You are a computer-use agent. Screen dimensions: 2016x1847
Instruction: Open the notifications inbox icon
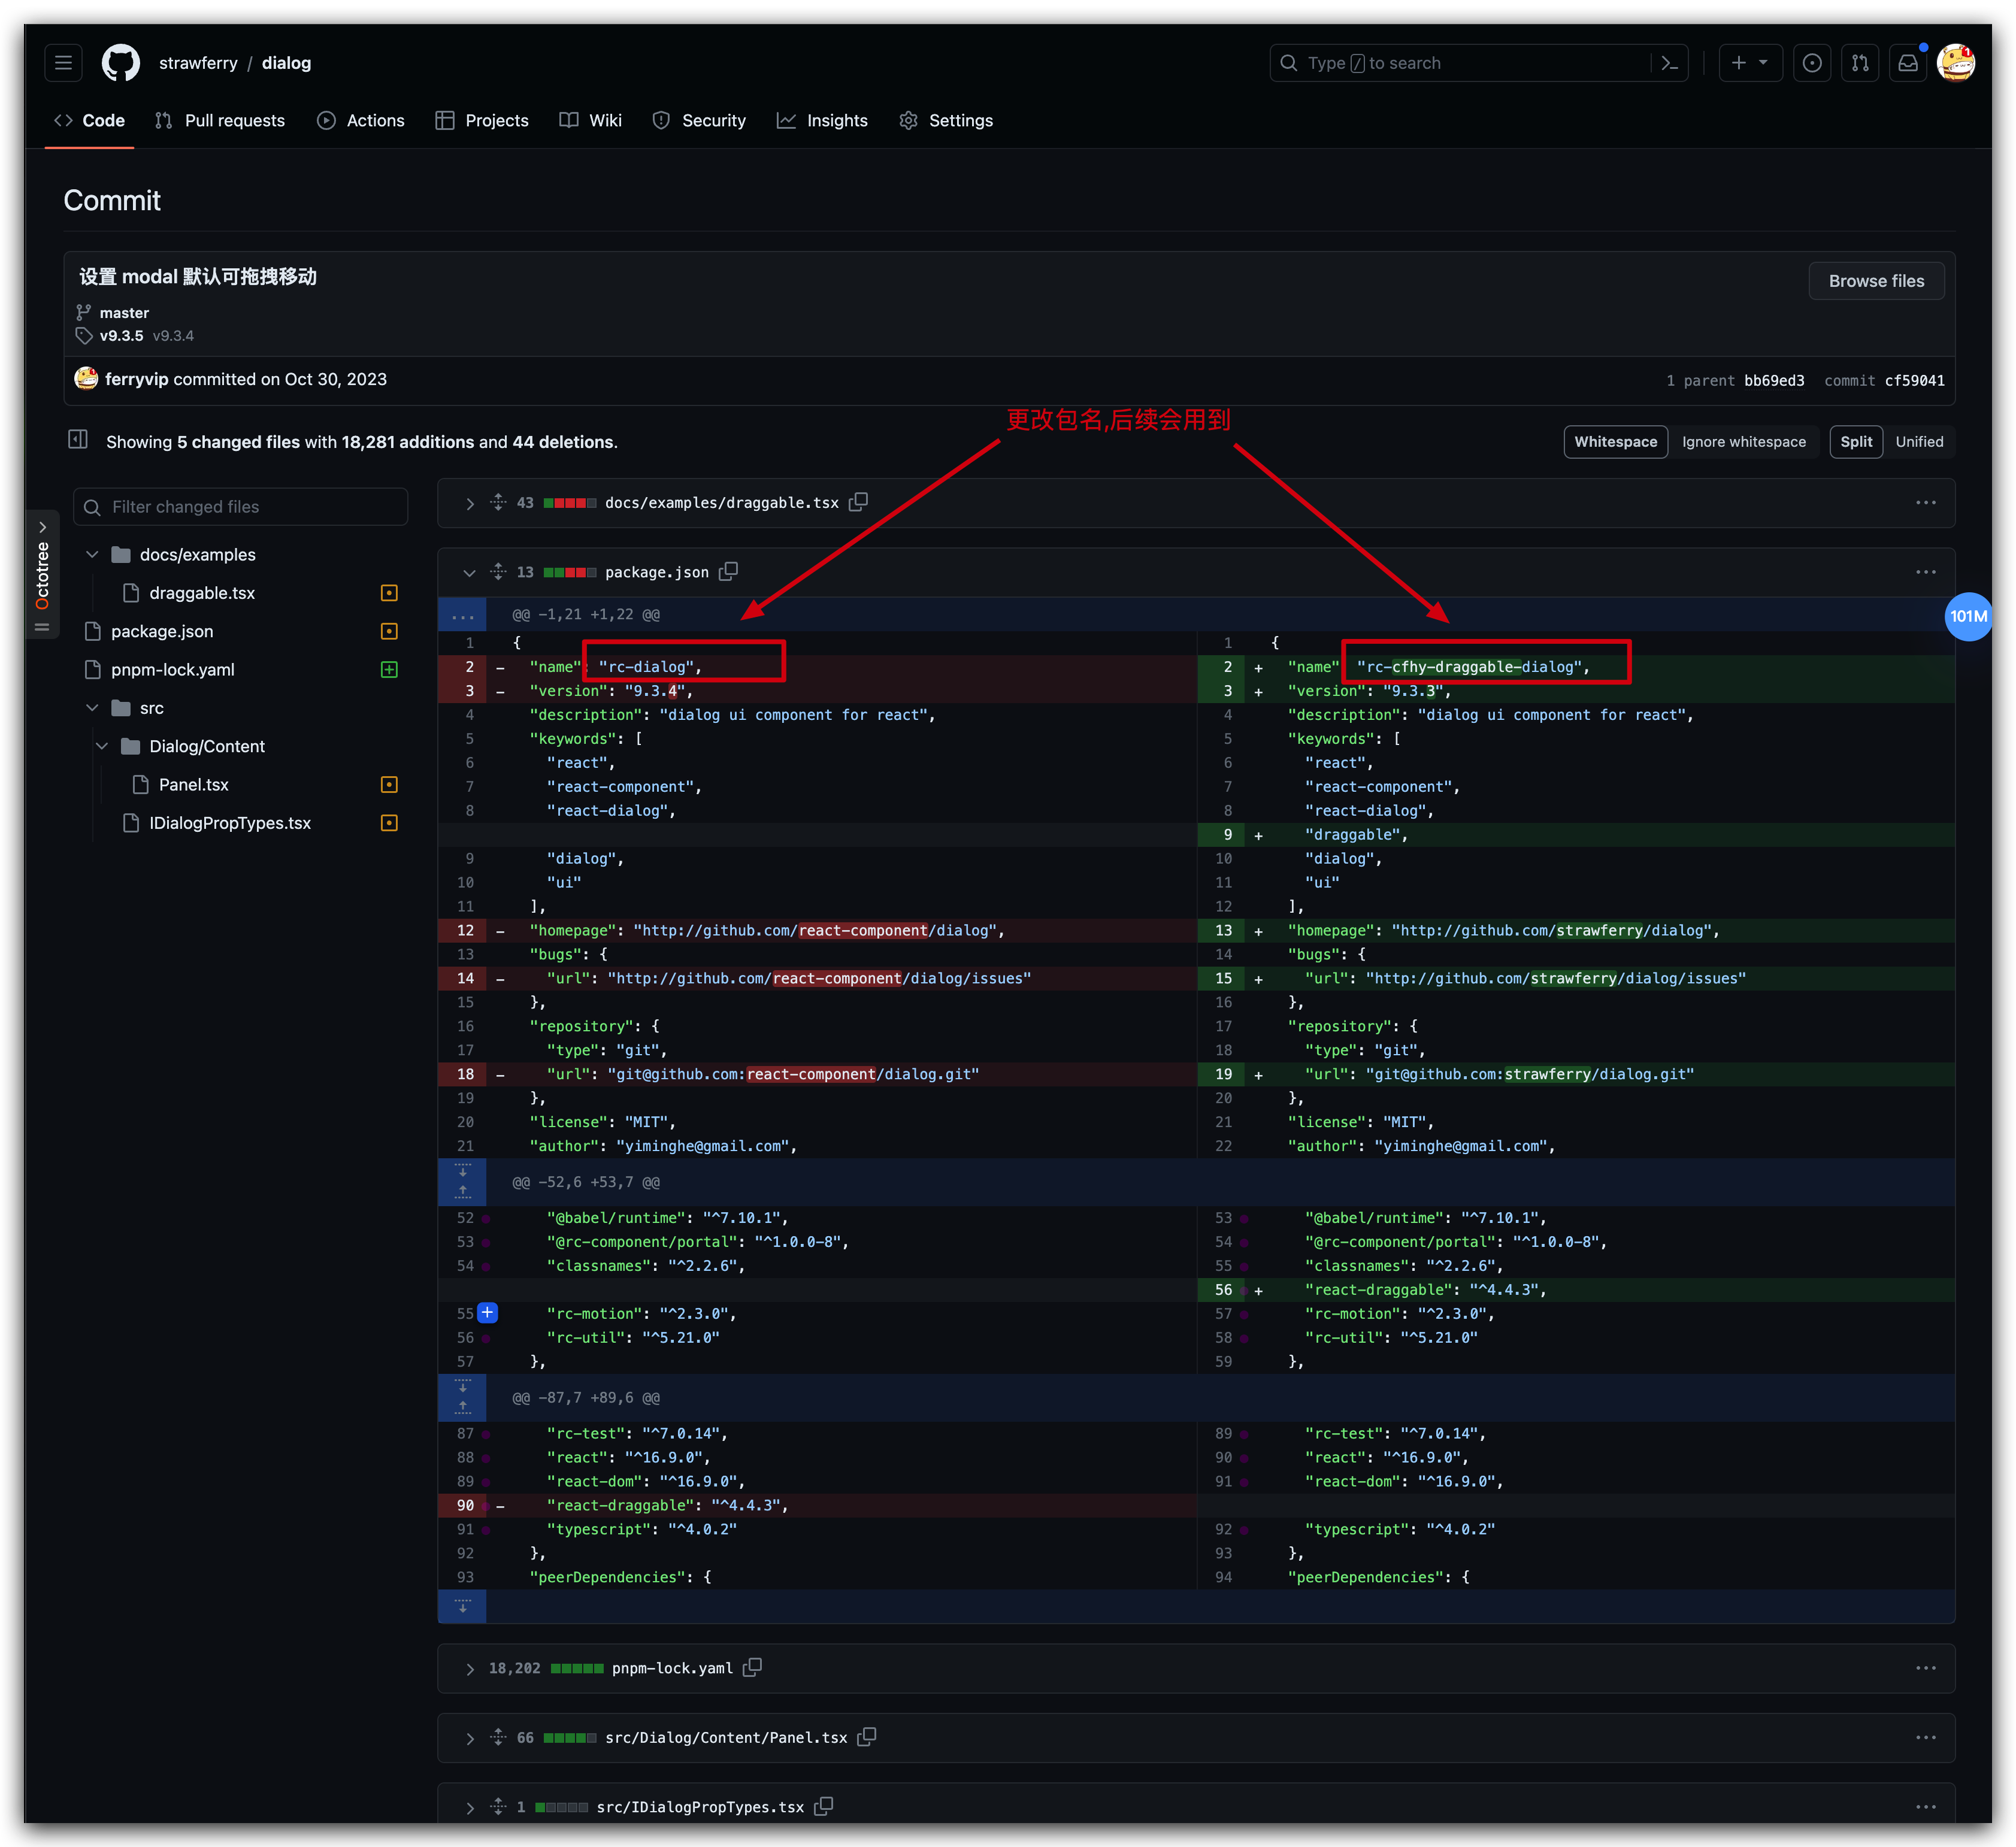tap(1908, 63)
